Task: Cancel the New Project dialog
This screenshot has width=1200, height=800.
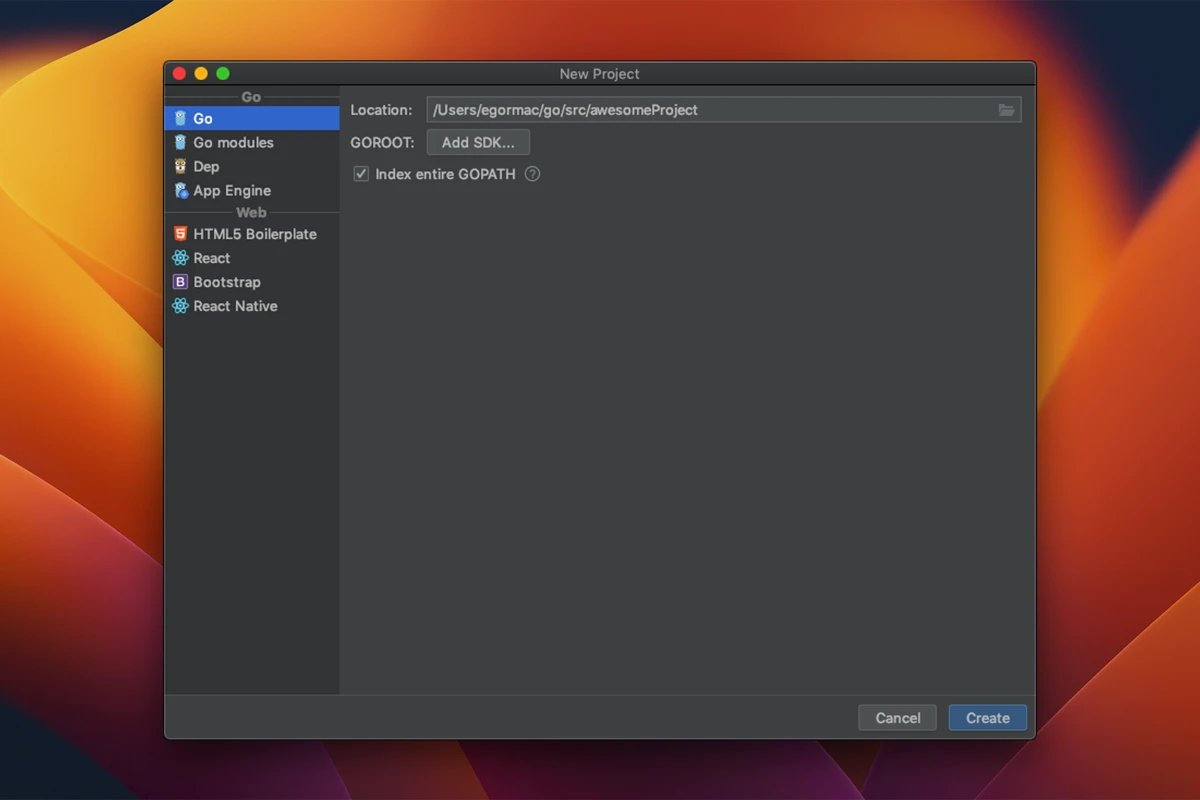Action: click(x=897, y=718)
